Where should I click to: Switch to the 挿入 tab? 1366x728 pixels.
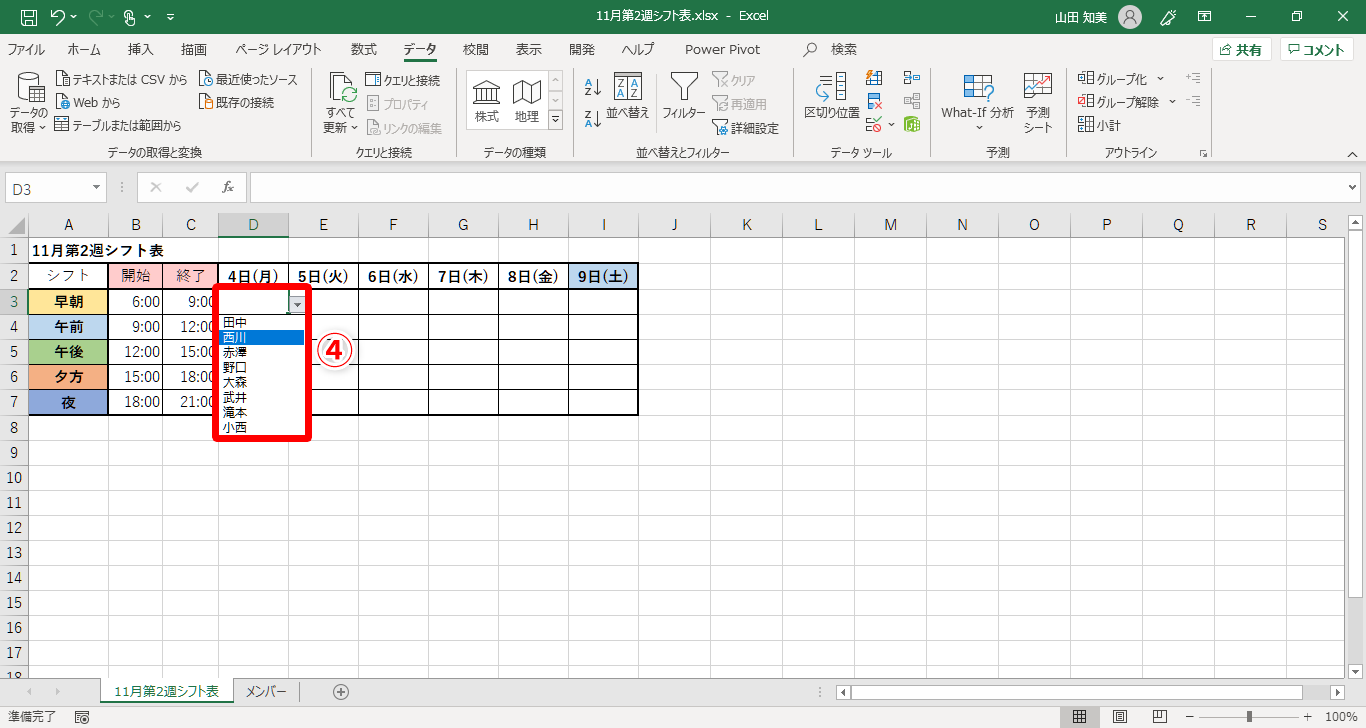coord(141,49)
